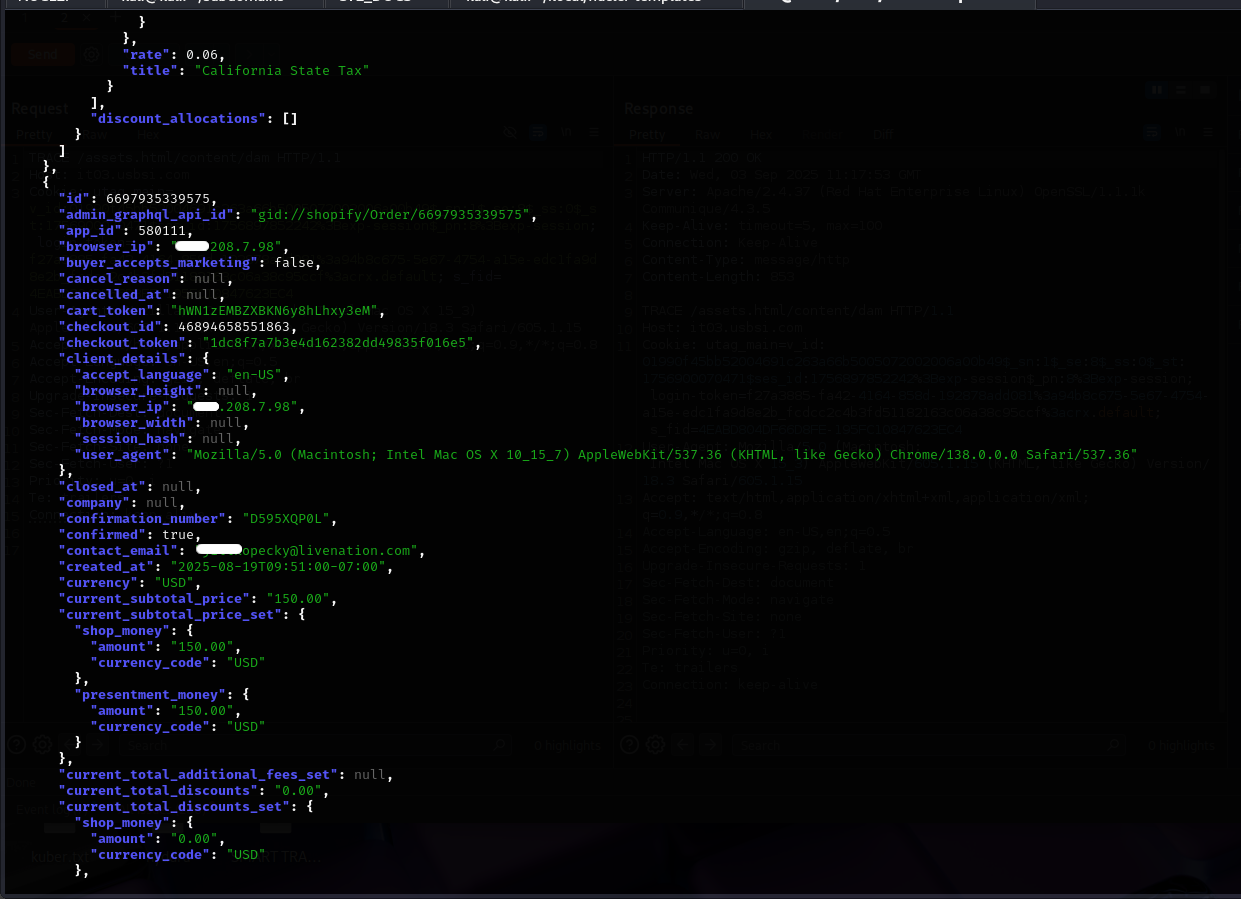
Task: Go to previous match under Response editor
Action: click(685, 745)
